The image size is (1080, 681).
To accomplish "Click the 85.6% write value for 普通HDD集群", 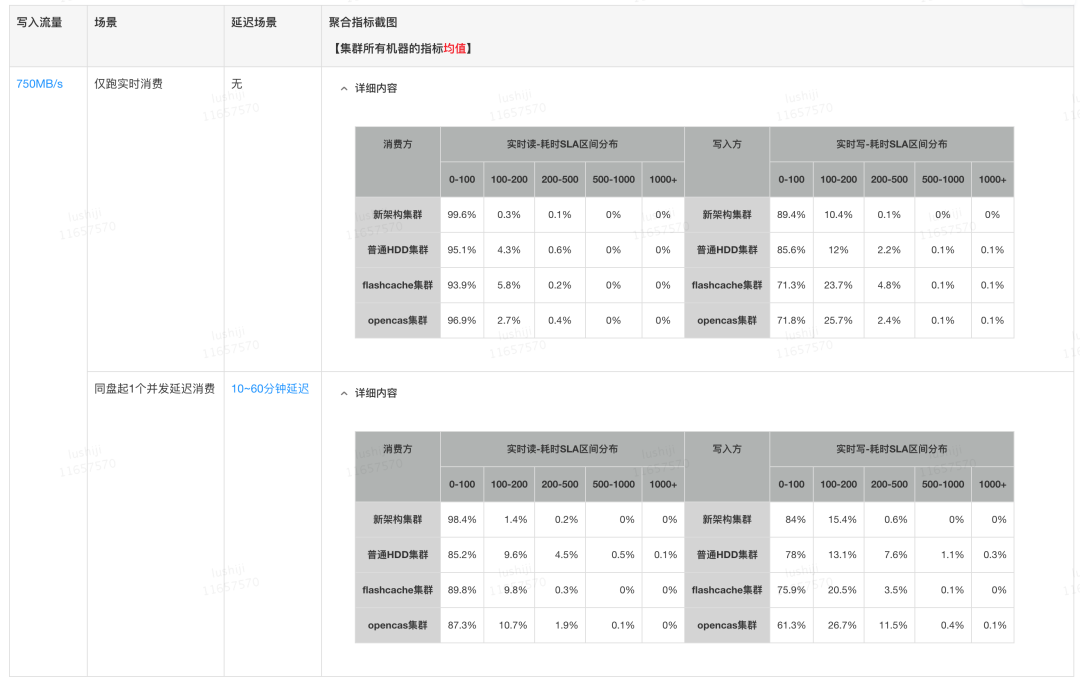I will click(791, 250).
